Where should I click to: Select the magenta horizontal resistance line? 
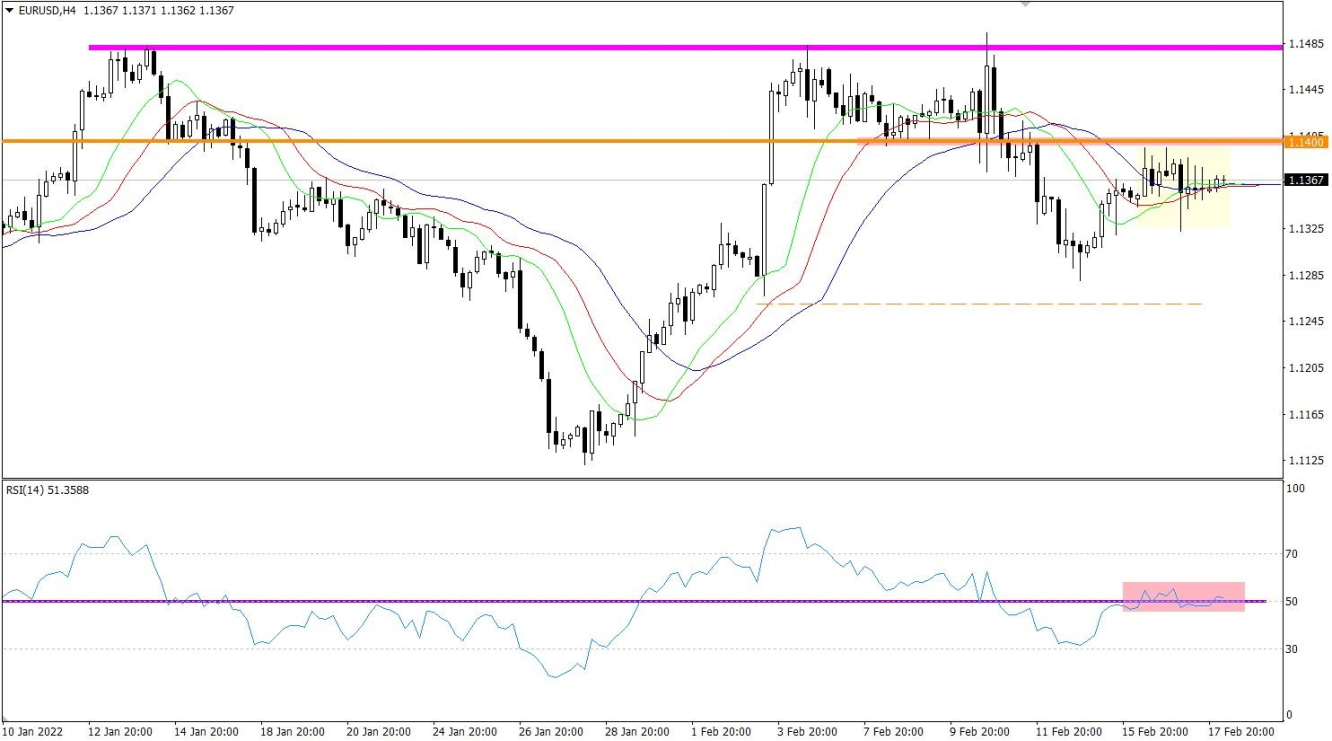point(685,47)
